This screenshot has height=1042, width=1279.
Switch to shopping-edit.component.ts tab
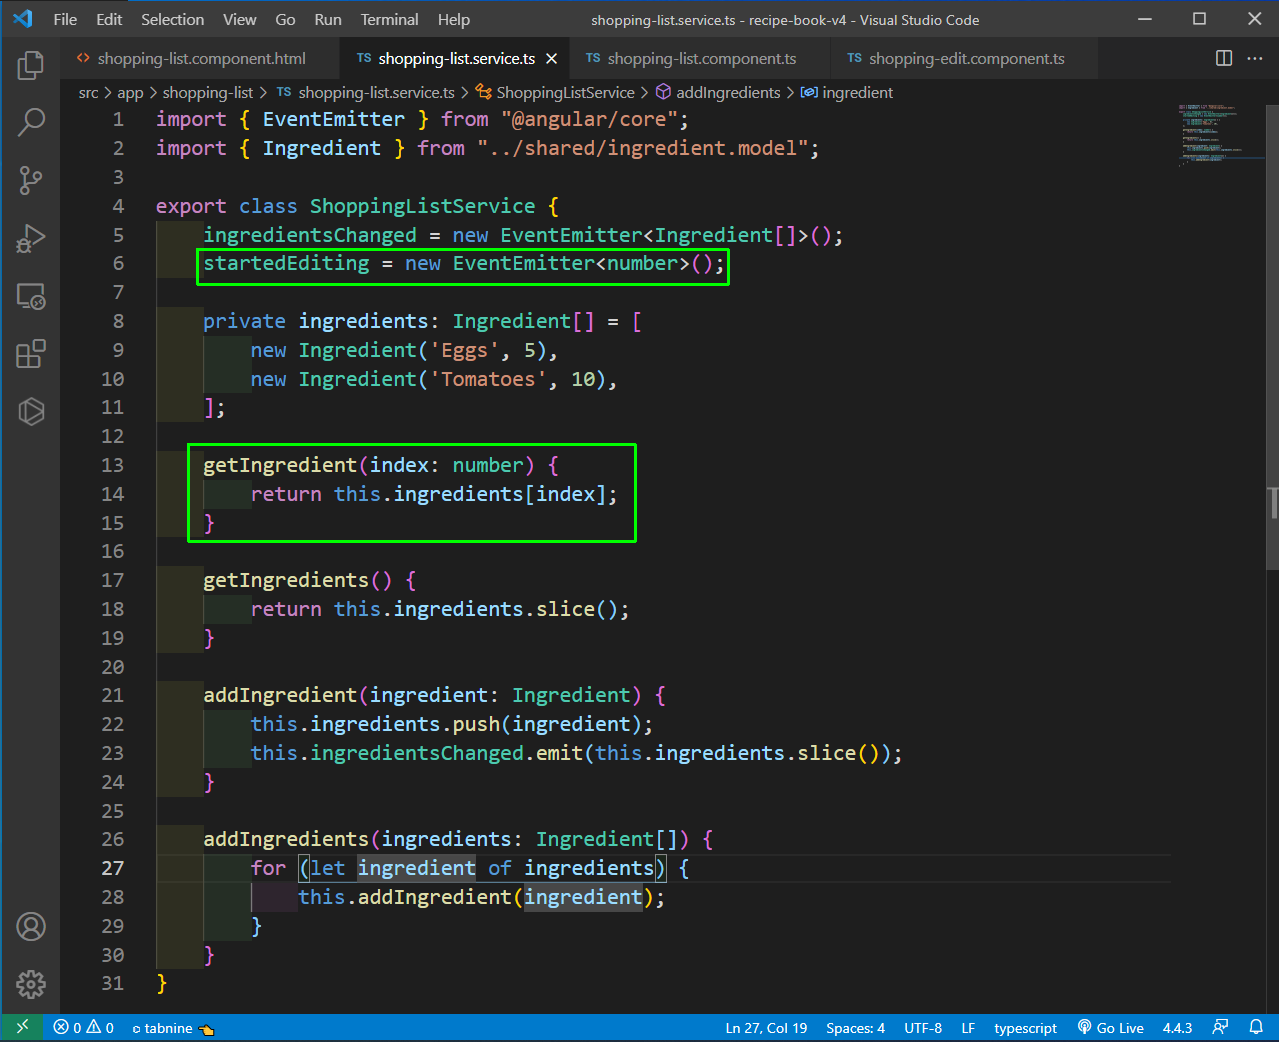tap(965, 58)
